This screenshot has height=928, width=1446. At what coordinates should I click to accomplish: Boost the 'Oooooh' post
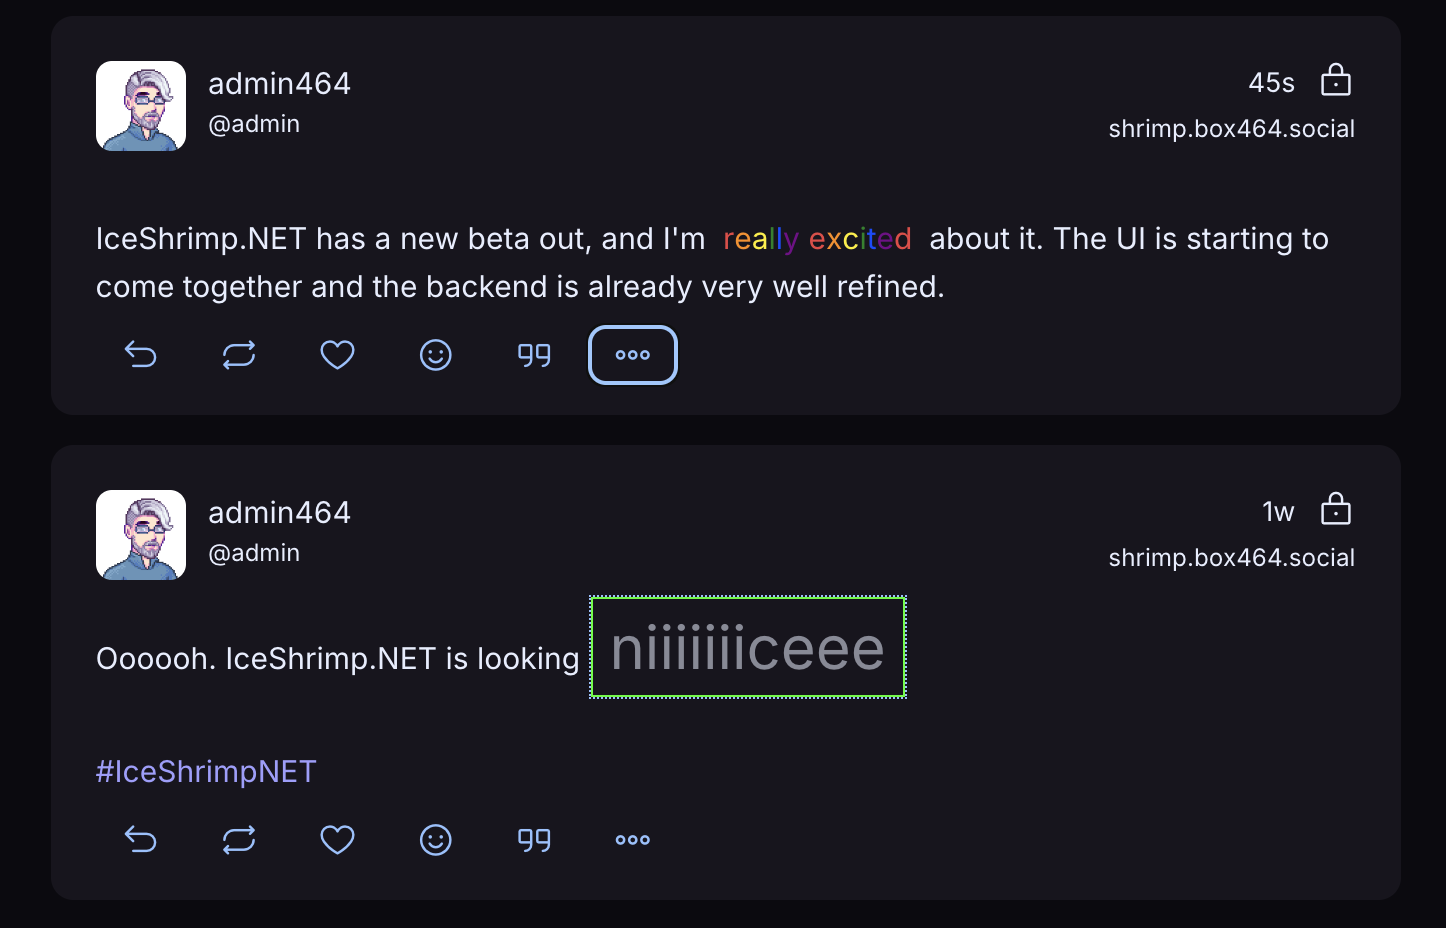[239, 840]
